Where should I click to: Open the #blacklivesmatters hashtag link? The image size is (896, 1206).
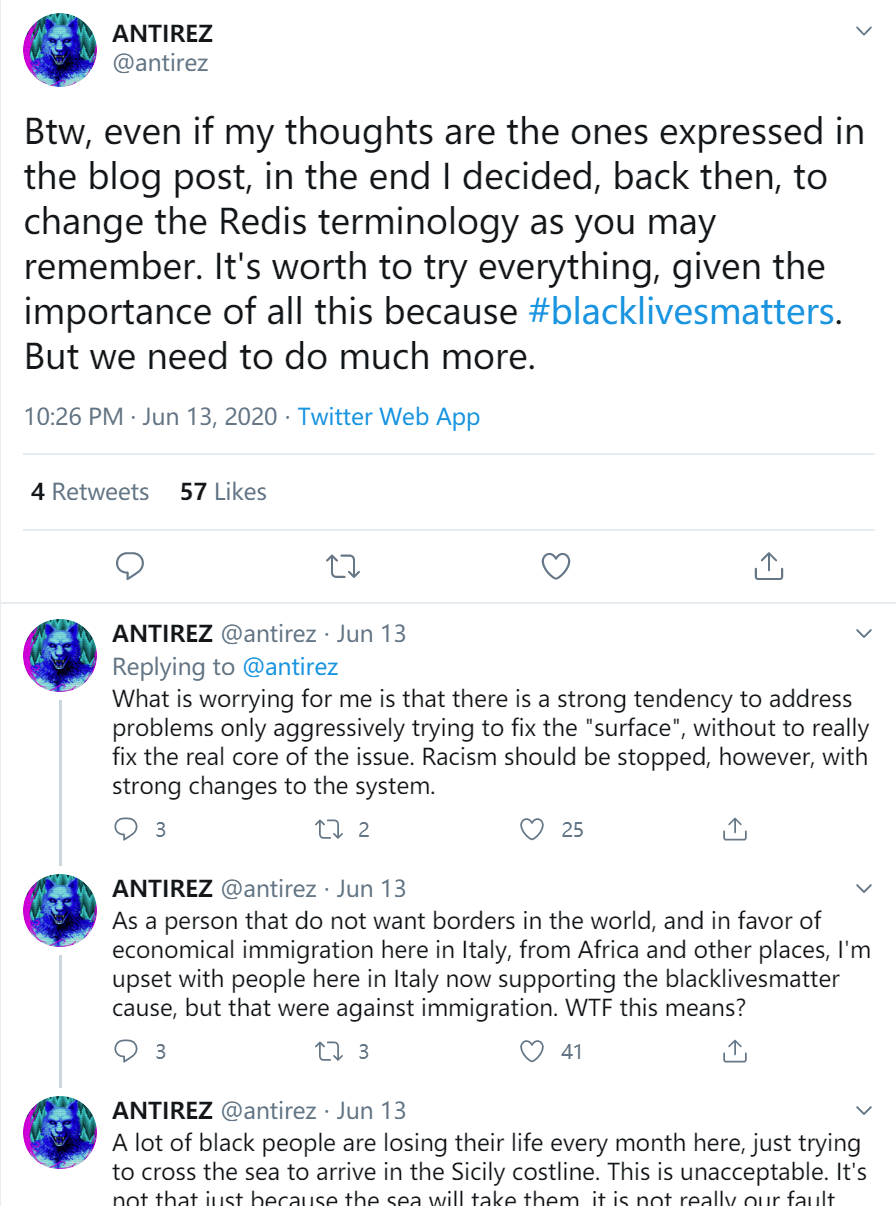[680, 312]
